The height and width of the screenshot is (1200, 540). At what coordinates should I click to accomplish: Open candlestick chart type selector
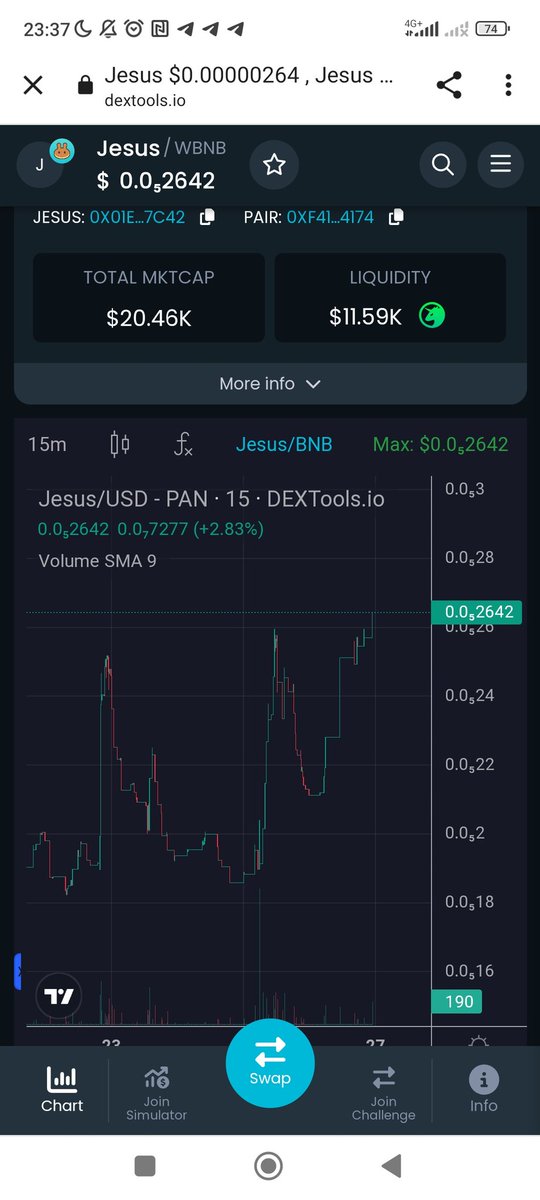click(120, 444)
